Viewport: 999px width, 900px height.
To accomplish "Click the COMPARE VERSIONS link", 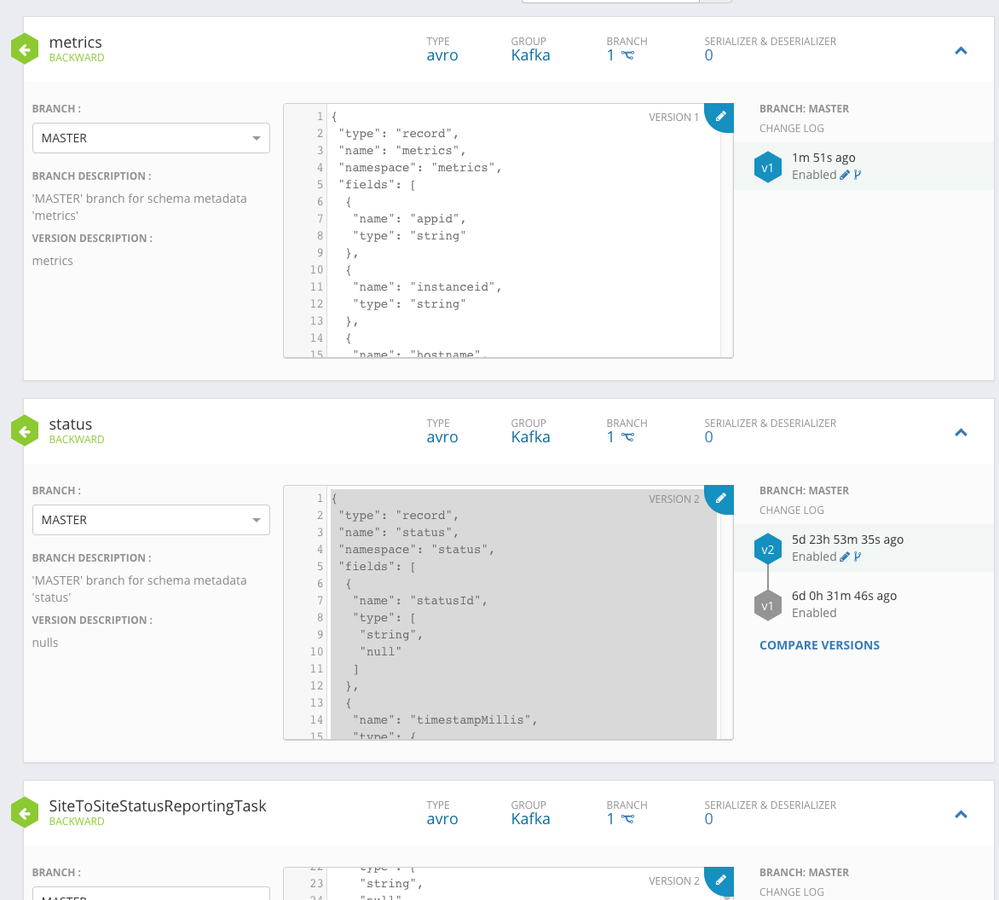I will pos(819,645).
